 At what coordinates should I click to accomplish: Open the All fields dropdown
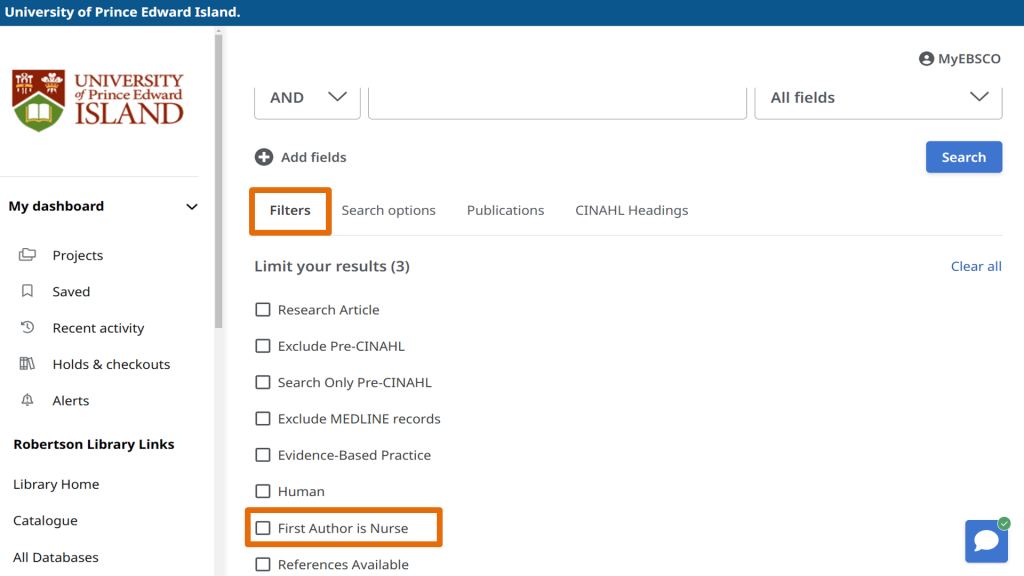coord(877,98)
